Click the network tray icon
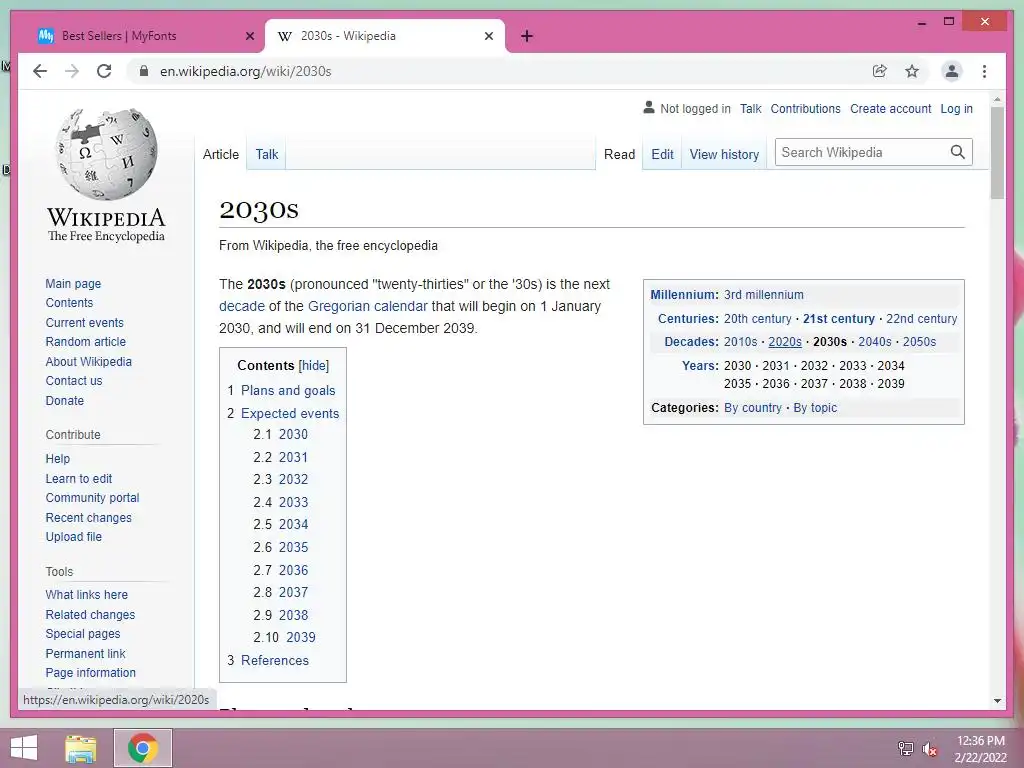The image size is (1024, 768). (905, 748)
